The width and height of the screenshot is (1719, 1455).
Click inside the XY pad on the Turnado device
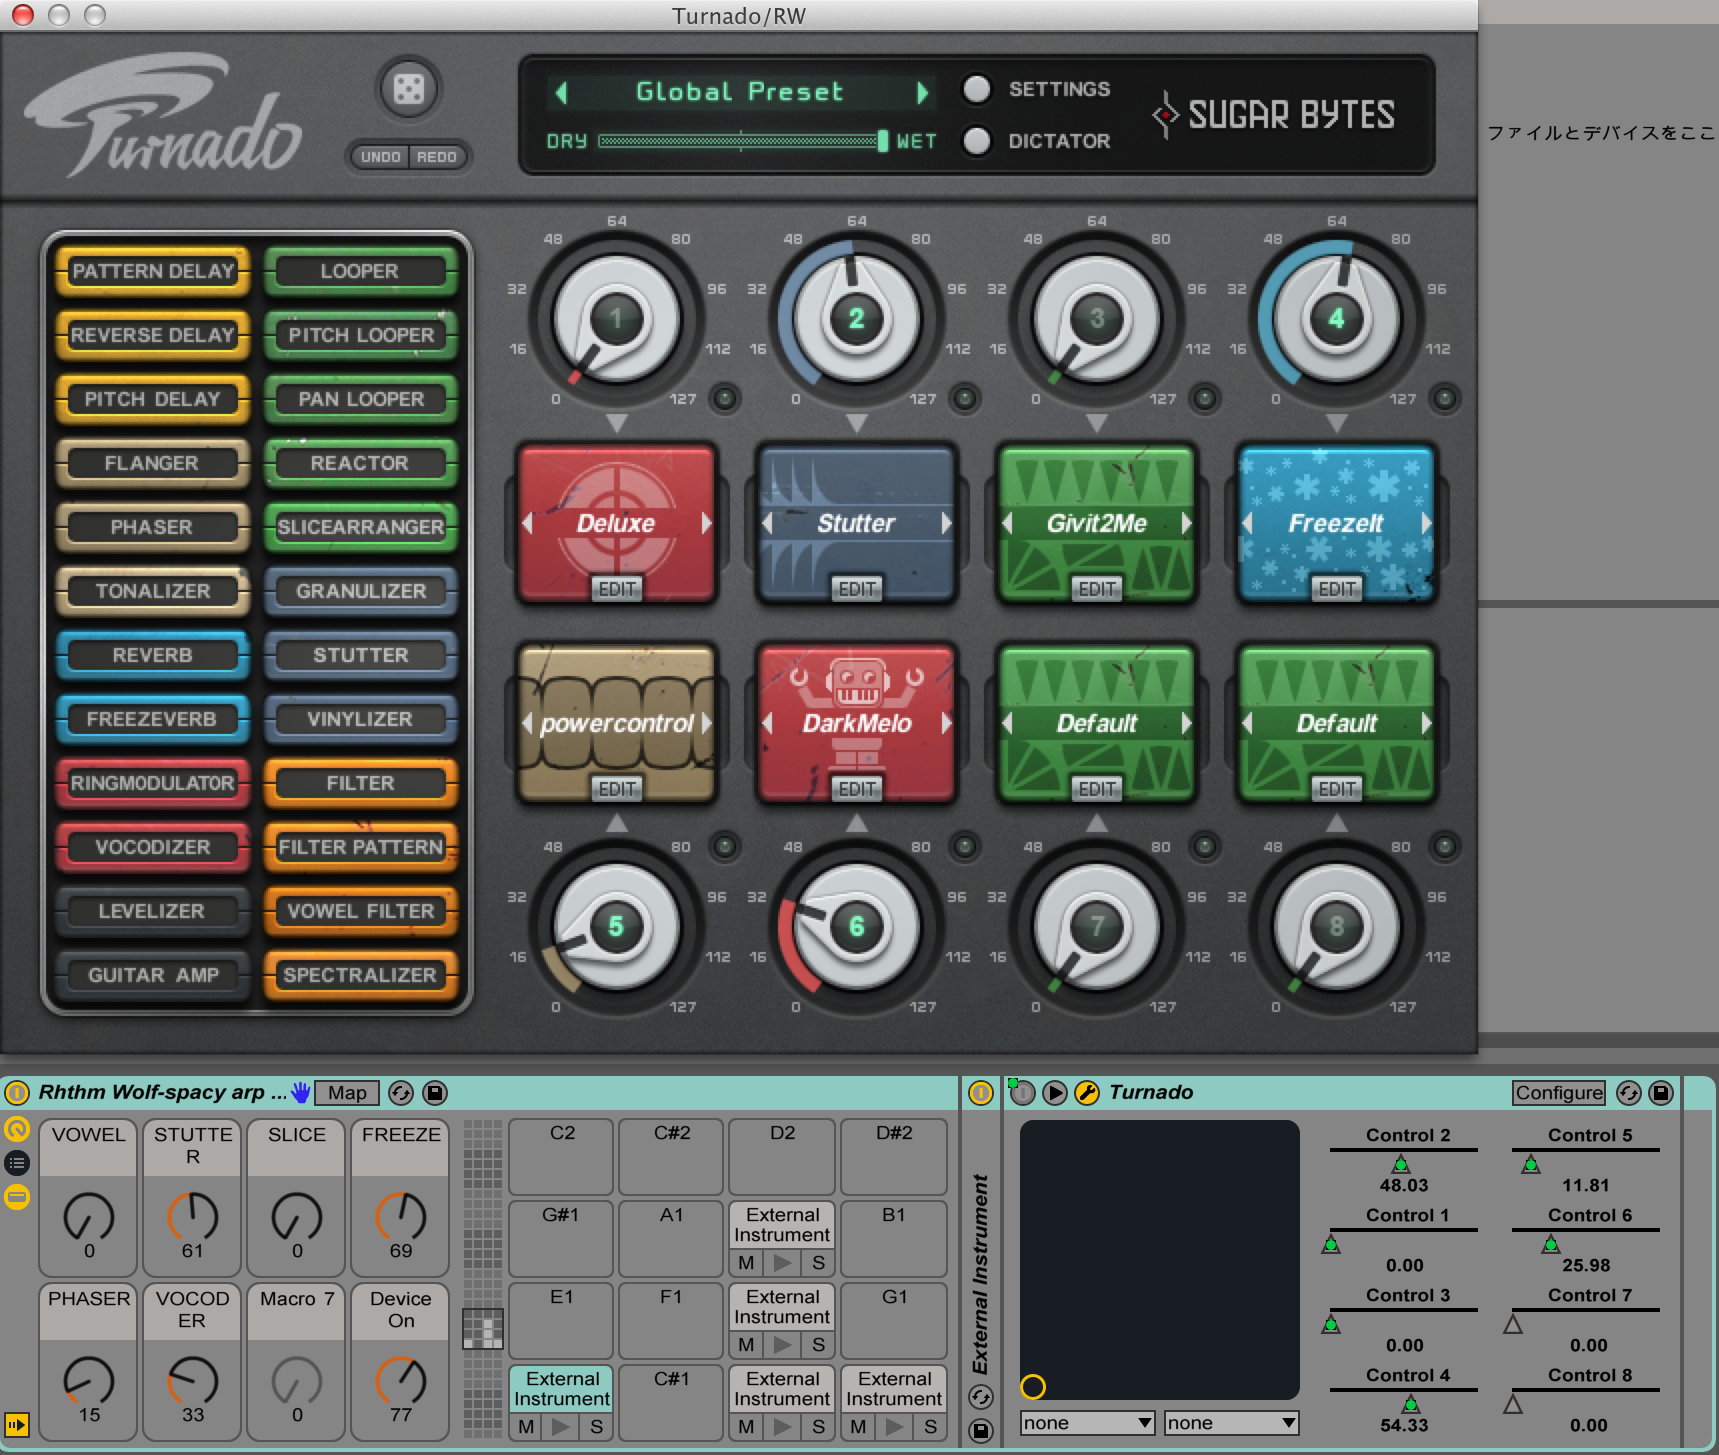point(1160,1260)
